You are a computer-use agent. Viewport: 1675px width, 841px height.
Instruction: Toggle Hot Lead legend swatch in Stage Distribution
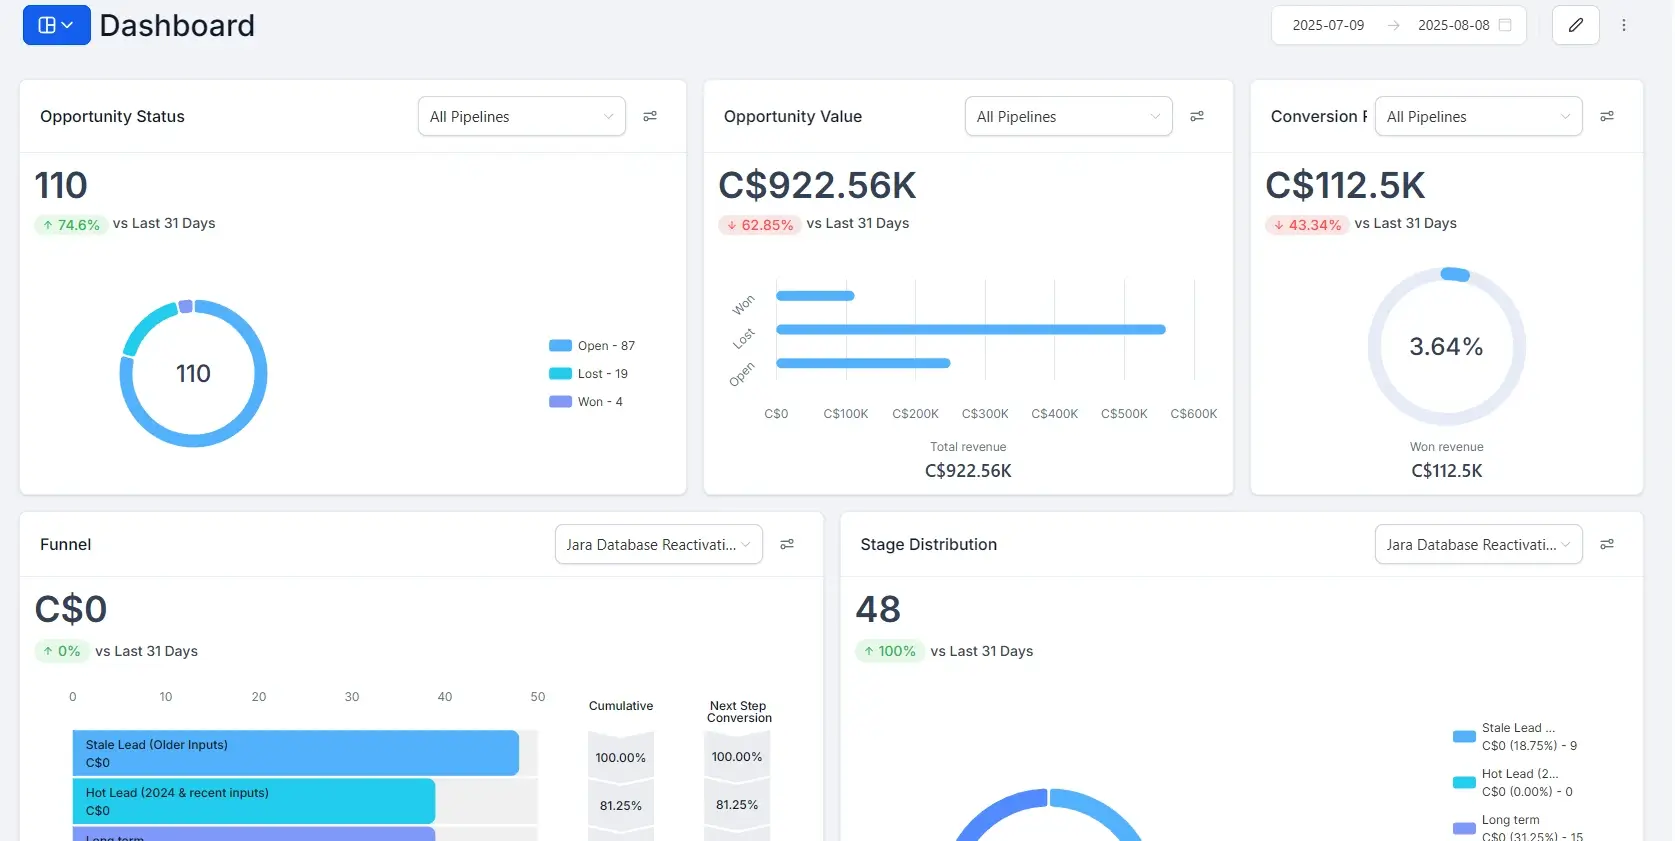[x=1464, y=783]
